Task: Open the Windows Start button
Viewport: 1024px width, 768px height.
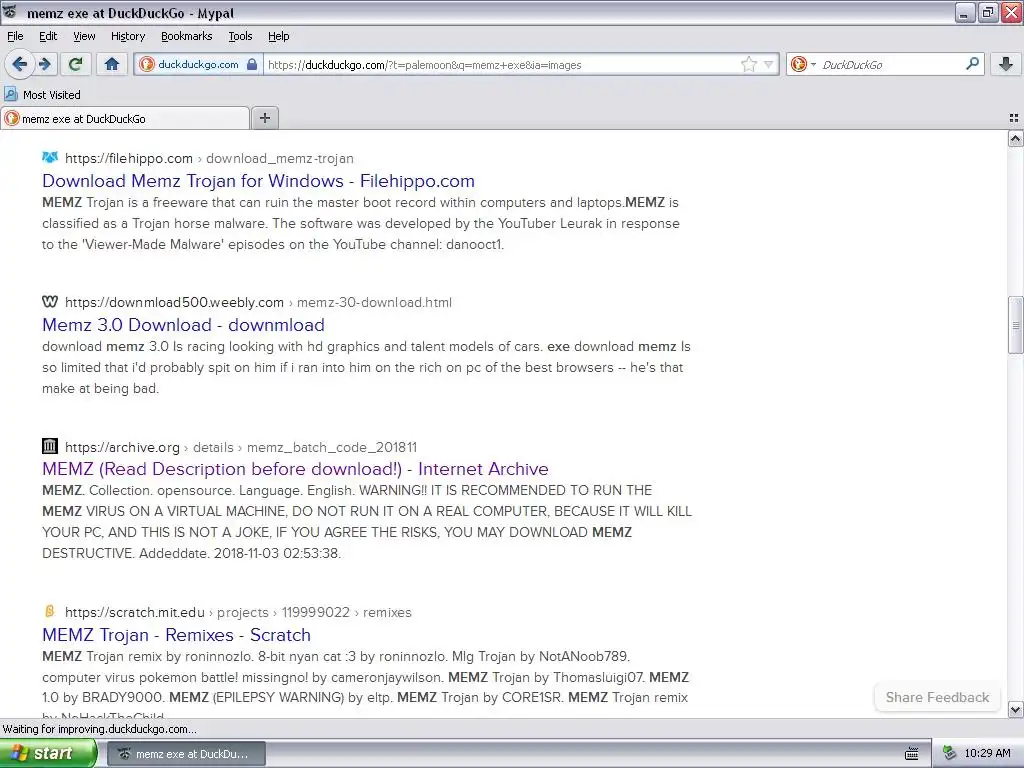Action: [x=48, y=753]
